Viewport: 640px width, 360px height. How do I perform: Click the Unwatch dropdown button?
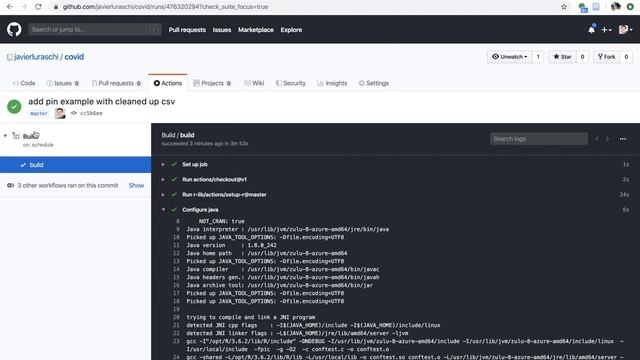pos(509,57)
